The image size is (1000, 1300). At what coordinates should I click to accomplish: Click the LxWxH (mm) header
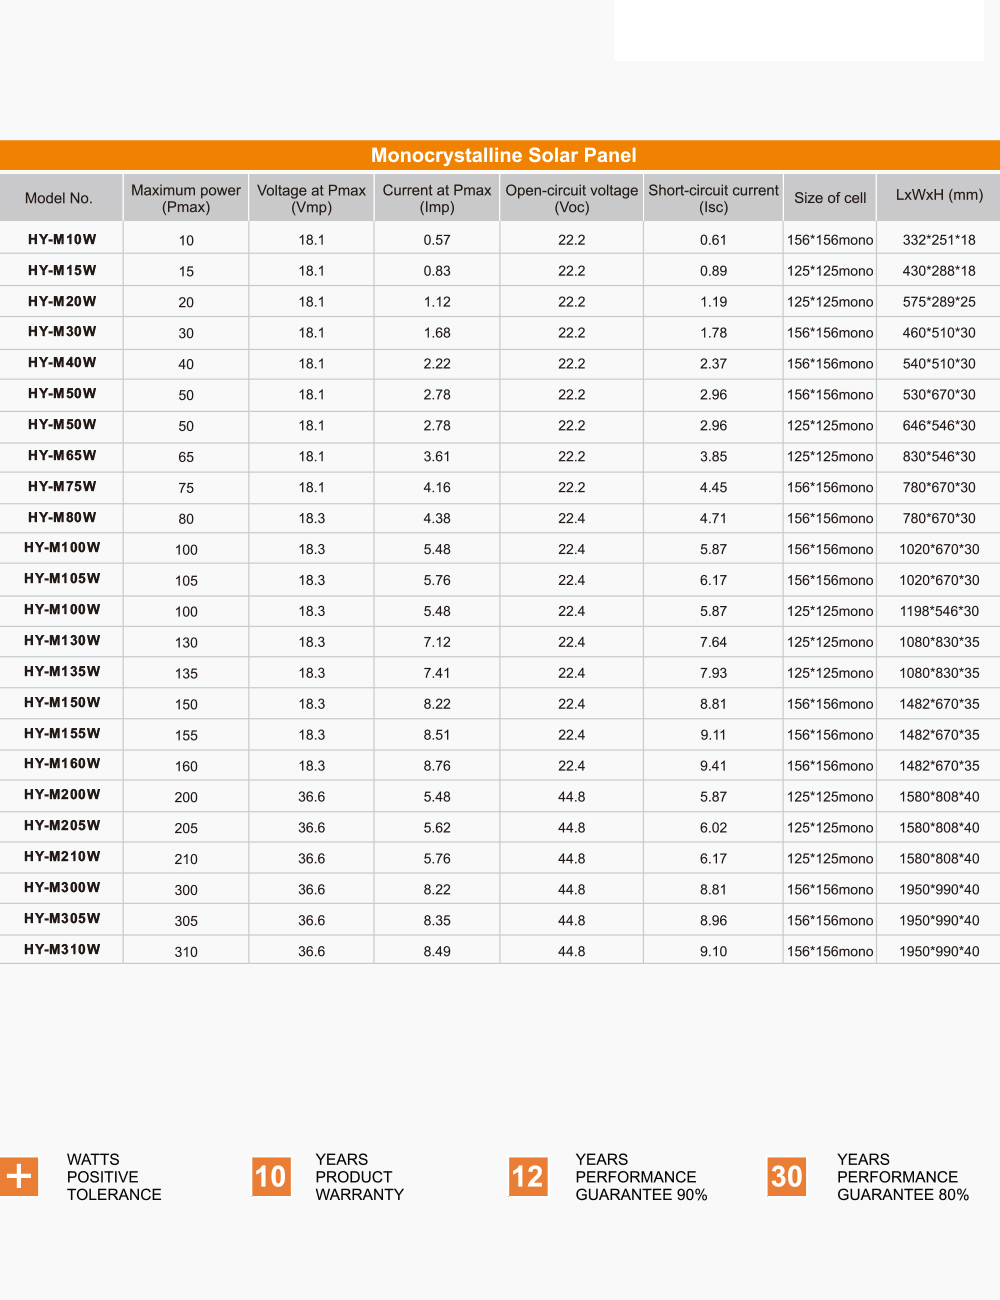(940, 195)
